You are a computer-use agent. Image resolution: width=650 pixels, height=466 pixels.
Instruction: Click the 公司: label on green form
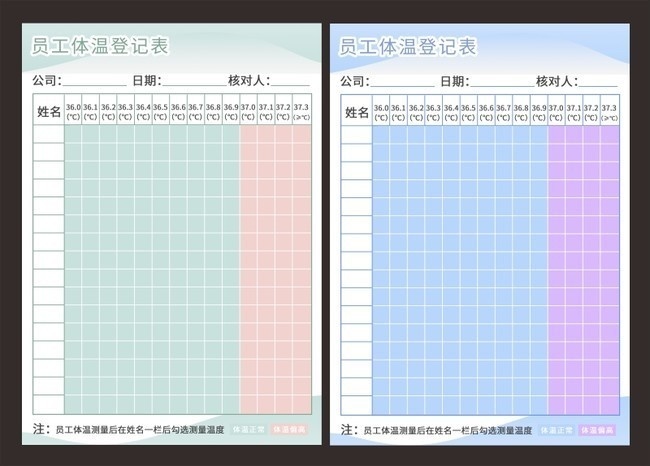[47, 80]
